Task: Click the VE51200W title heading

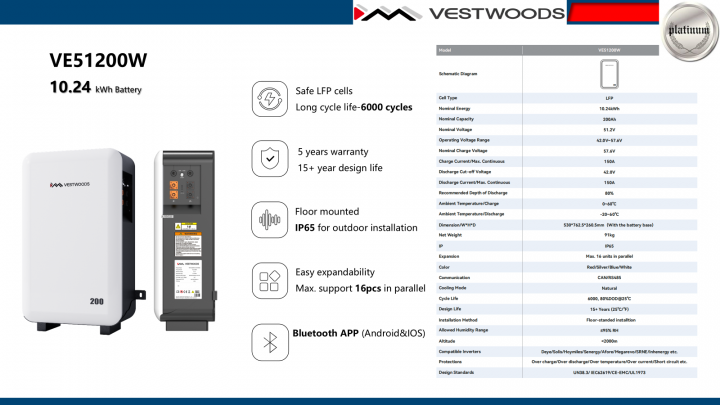Action: click(91, 61)
